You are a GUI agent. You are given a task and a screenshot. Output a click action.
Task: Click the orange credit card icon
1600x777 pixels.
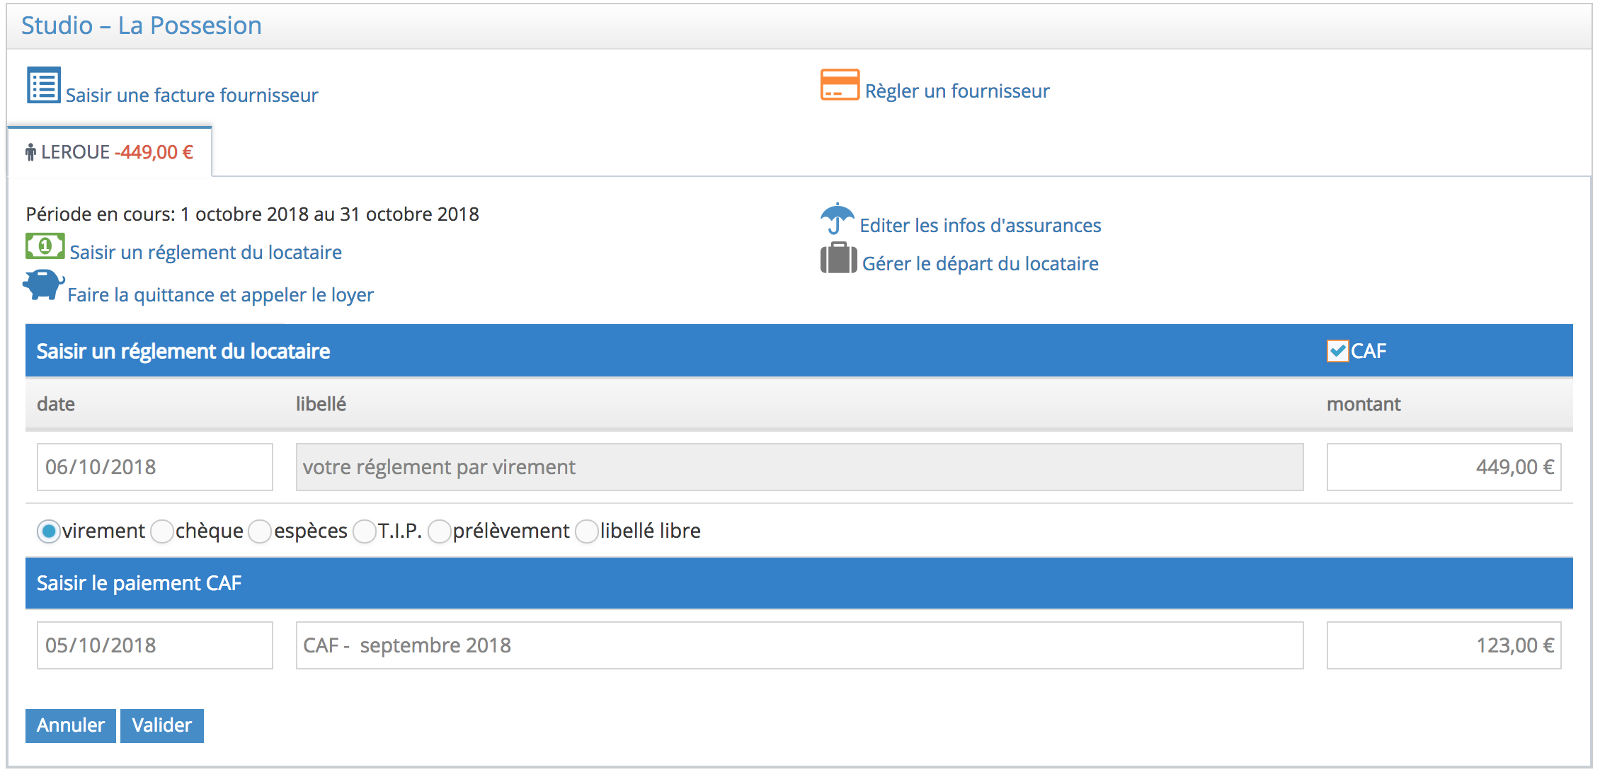(840, 85)
